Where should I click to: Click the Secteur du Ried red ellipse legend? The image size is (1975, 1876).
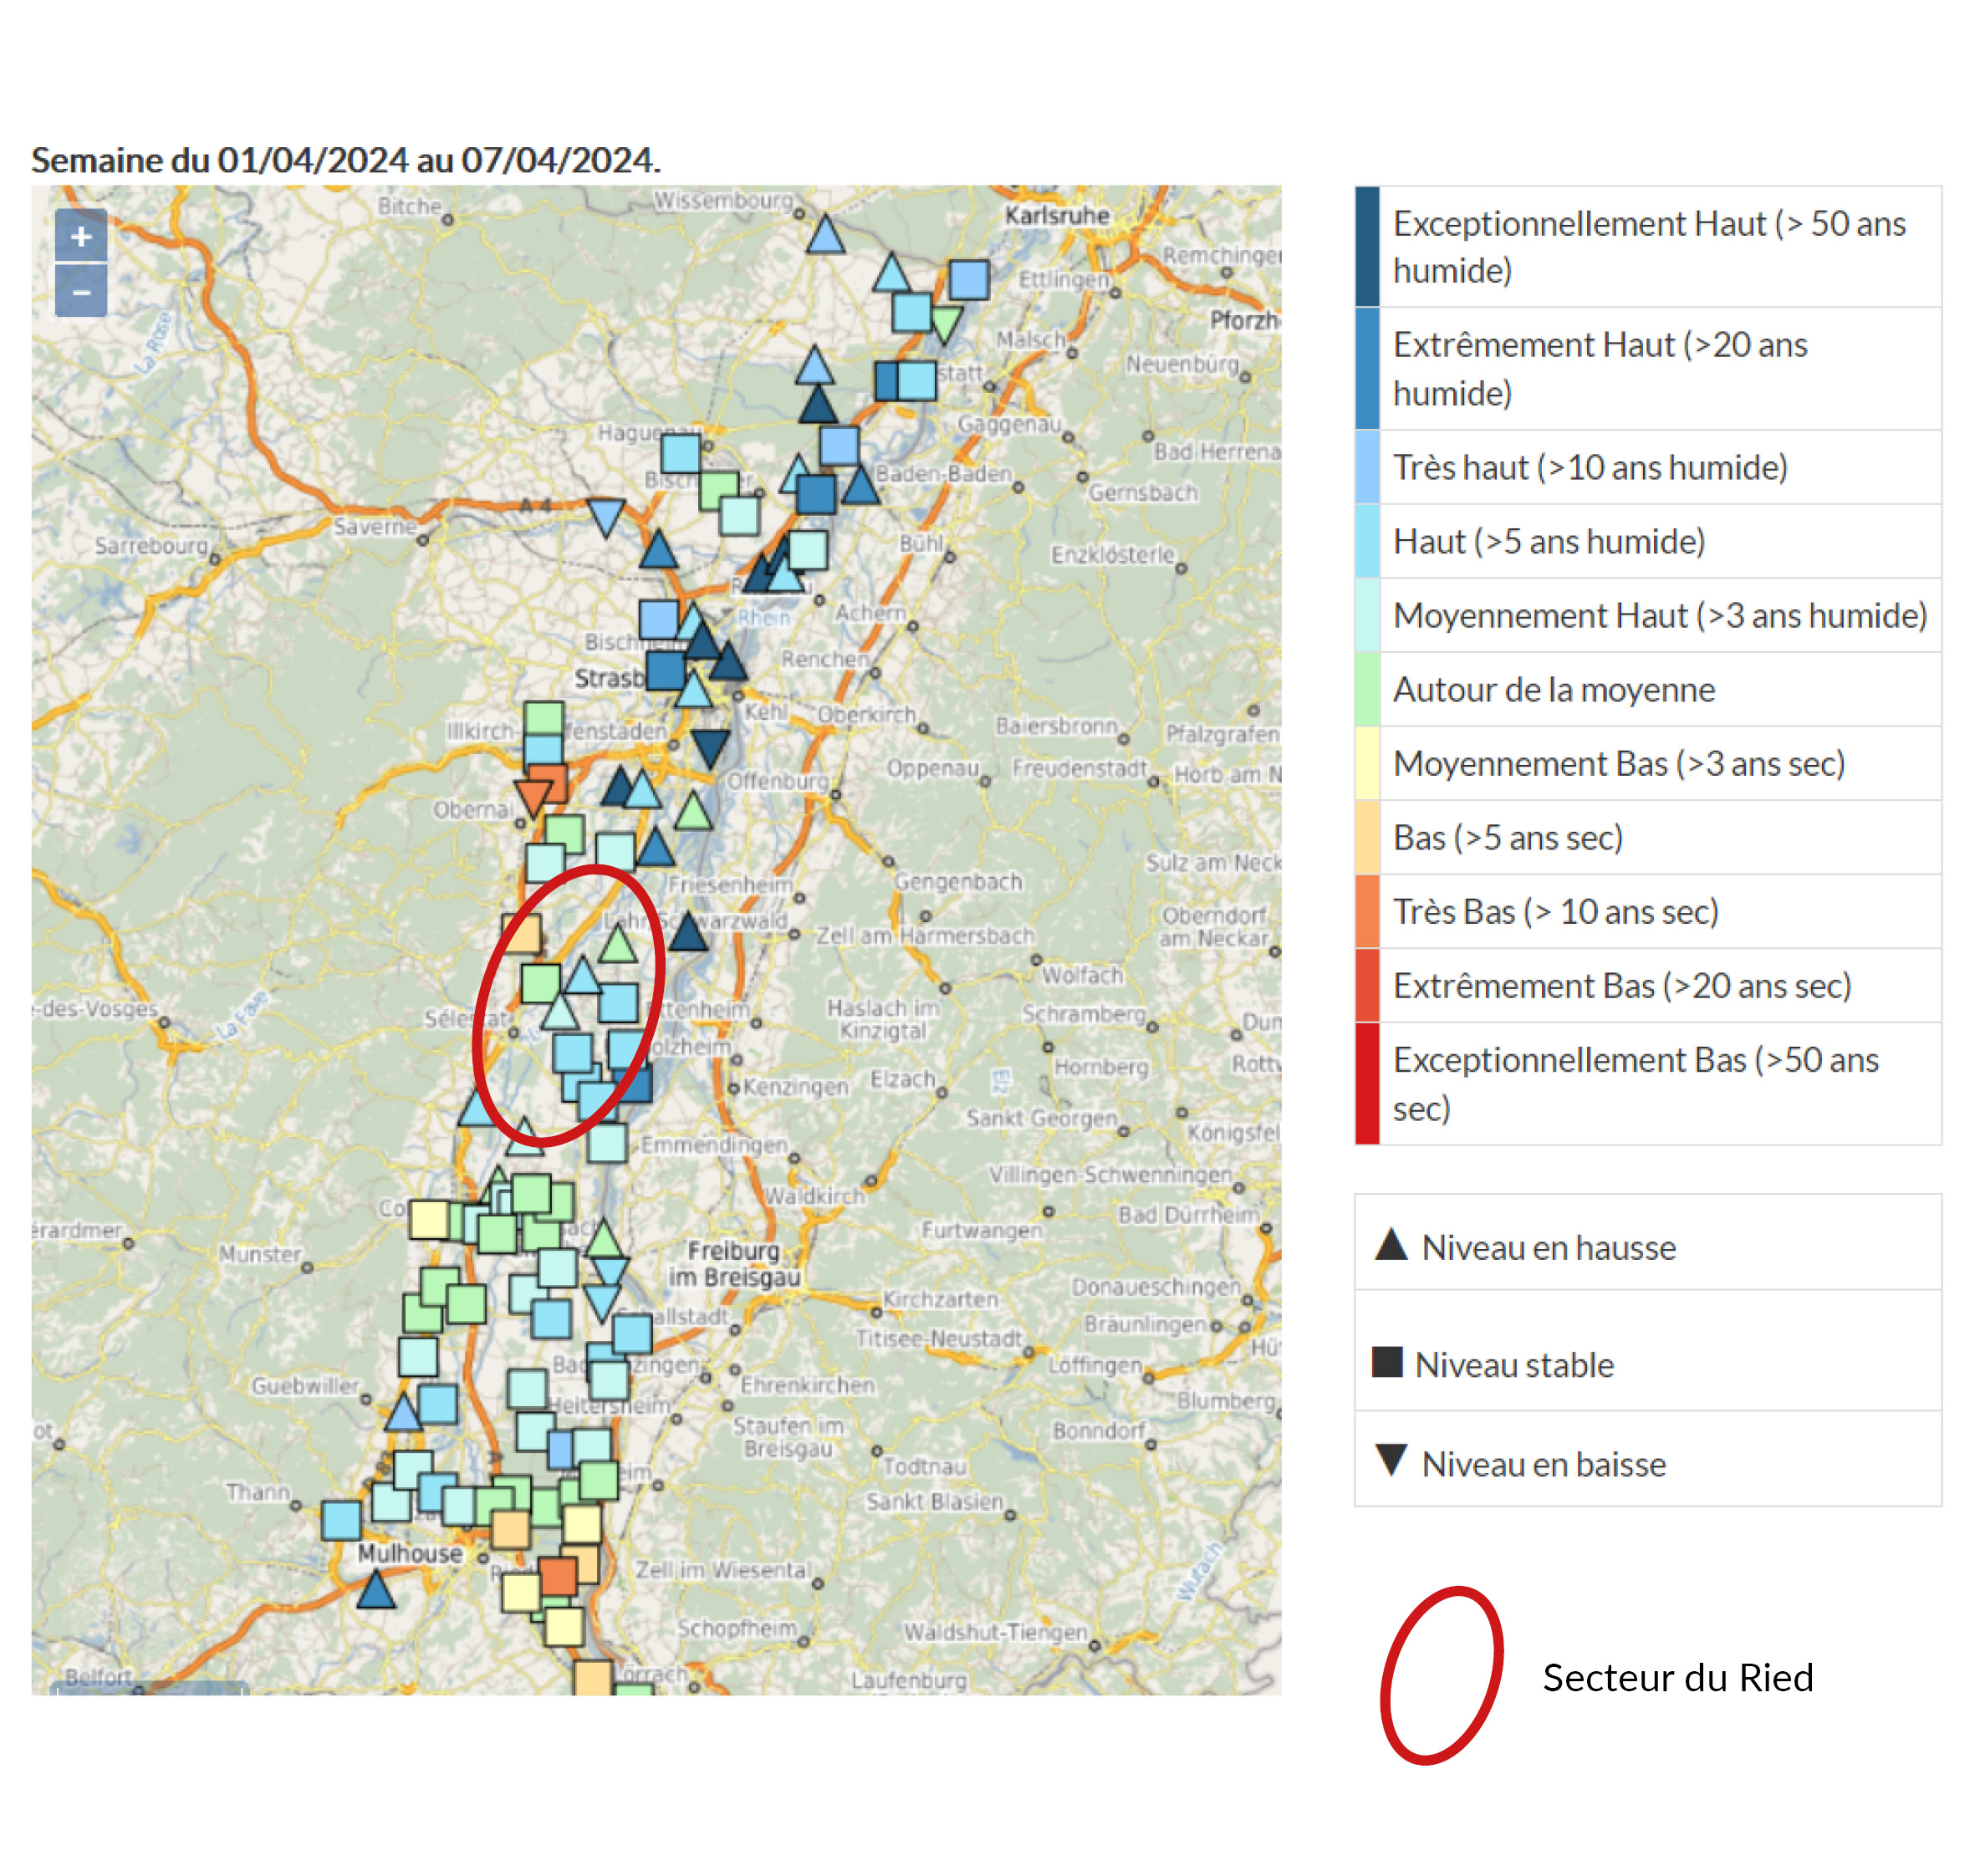[1441, 1676]
